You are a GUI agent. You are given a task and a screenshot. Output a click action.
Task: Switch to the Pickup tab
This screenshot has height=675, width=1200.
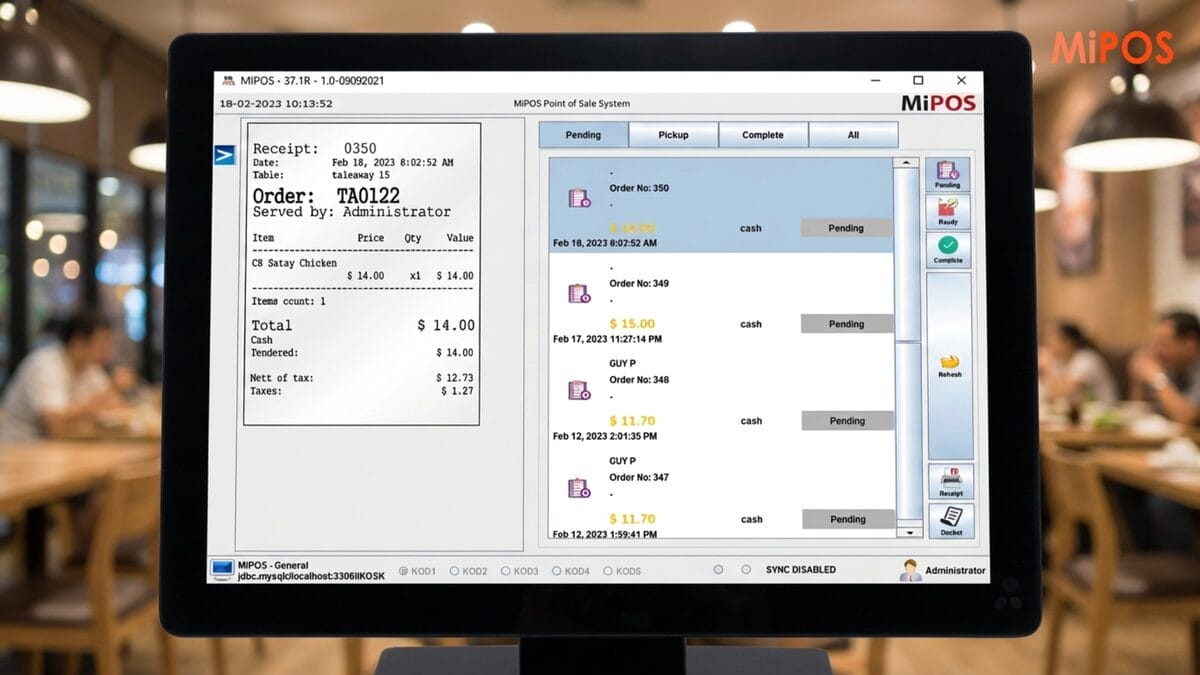[x=673, y=135]
